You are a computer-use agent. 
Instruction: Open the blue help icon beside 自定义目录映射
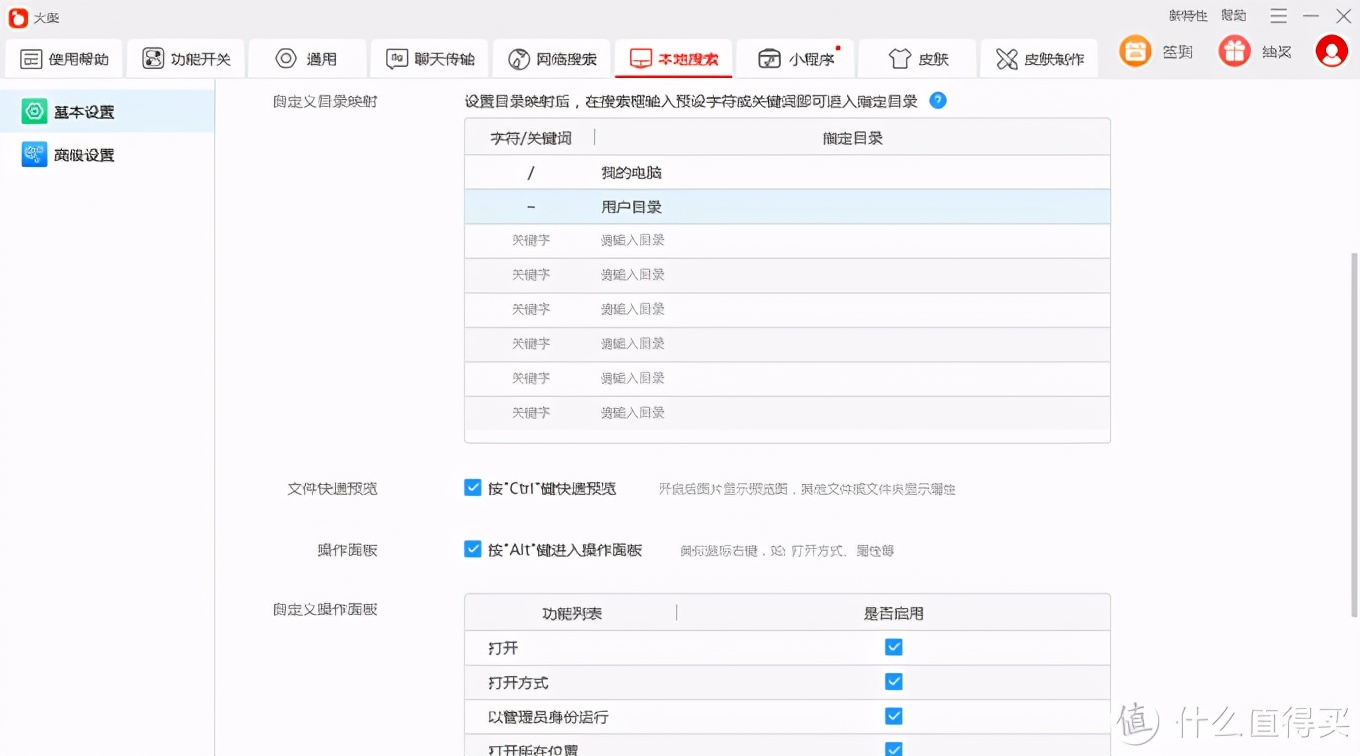937,100
